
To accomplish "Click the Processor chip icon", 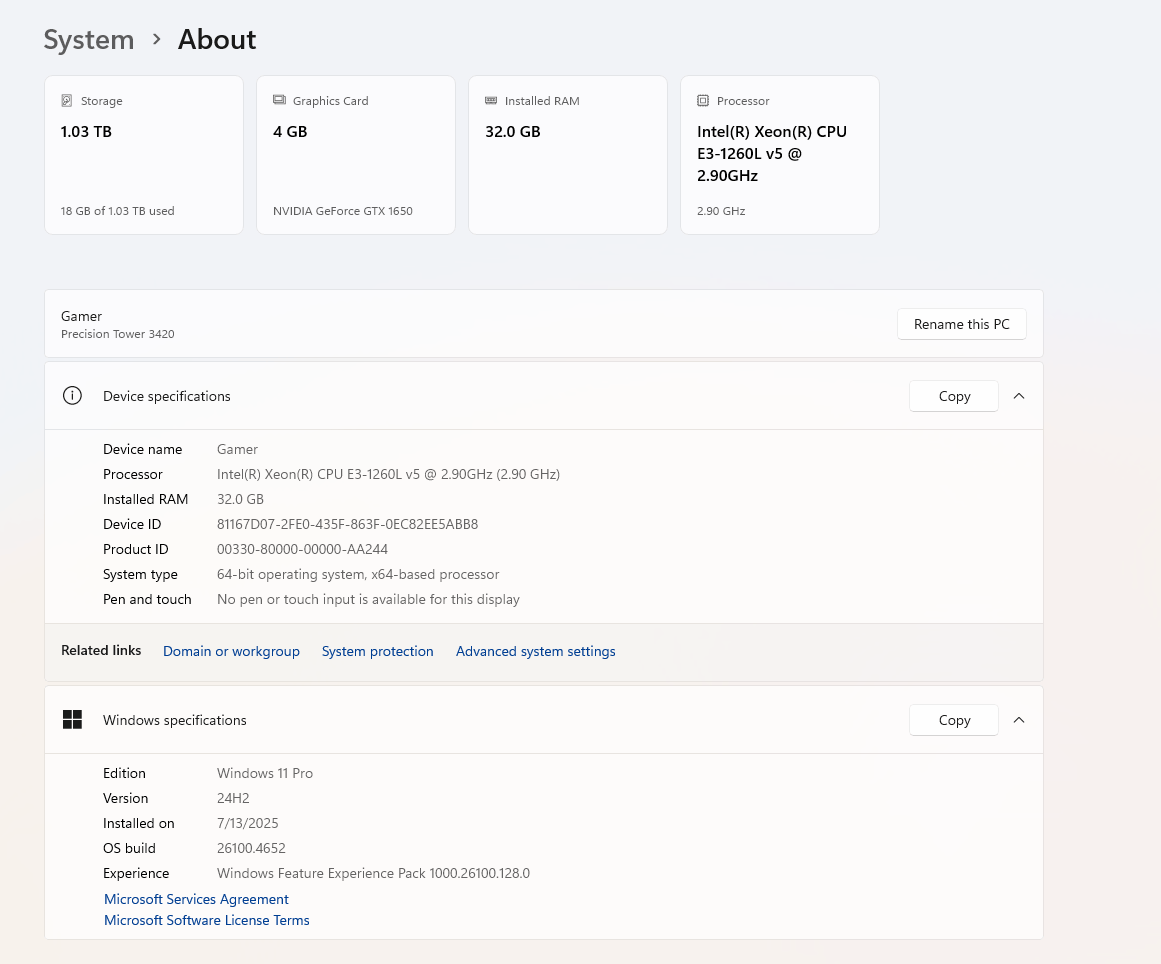I will click(x=703, y=100).
